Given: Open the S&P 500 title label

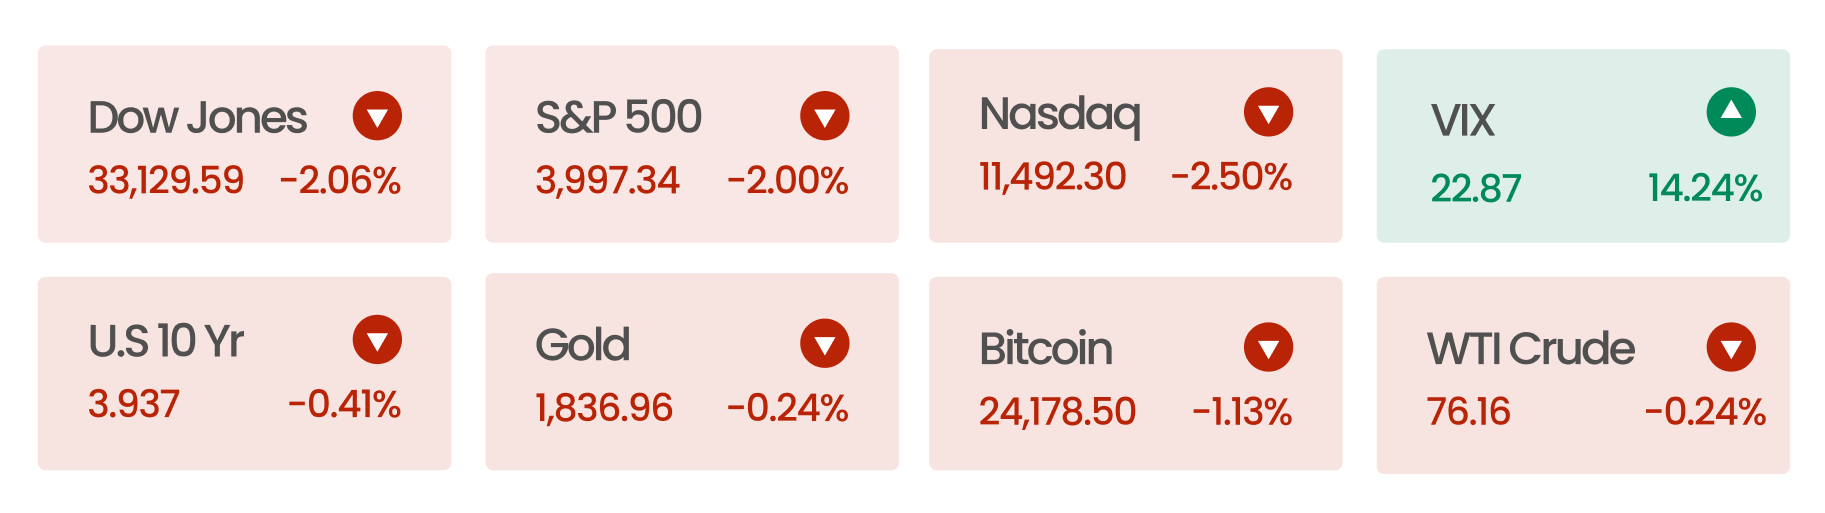Looking at the screenshot, I should 618,118.
